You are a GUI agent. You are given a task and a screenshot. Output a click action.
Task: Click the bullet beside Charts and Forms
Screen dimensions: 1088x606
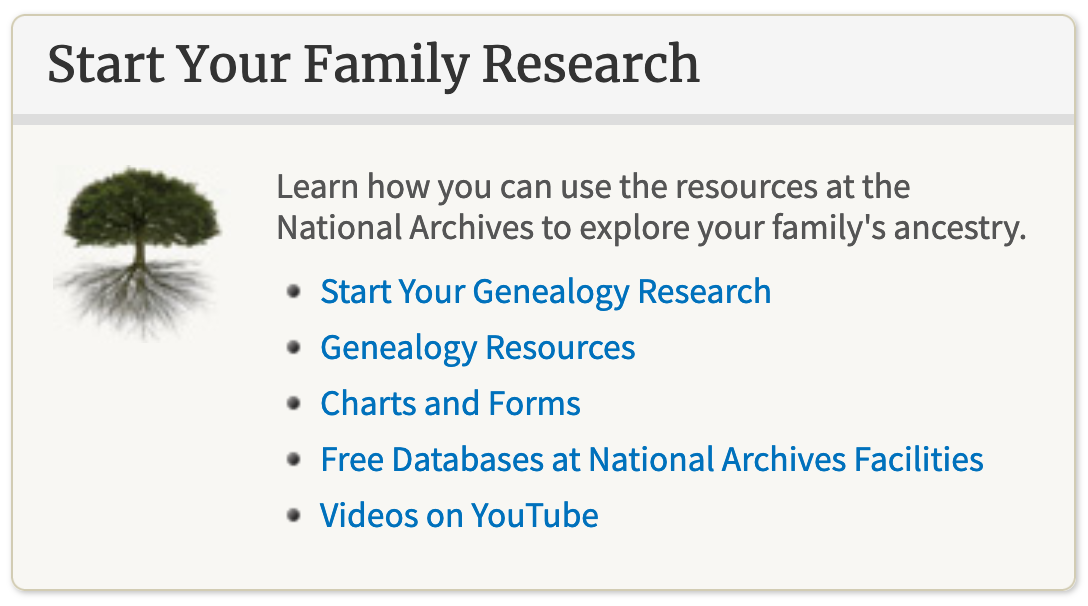[x=294, y=403]
